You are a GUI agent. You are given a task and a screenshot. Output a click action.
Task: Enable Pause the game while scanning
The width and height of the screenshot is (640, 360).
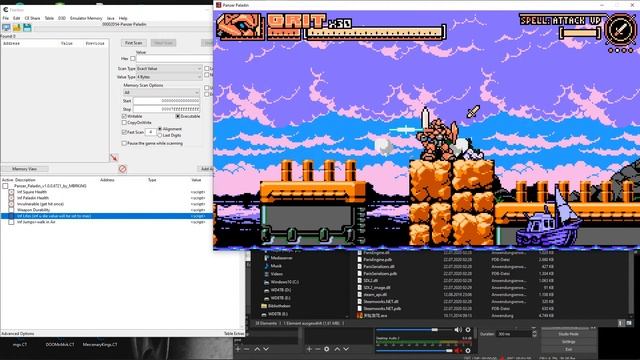pyautogui.click(x=124, y=143)
